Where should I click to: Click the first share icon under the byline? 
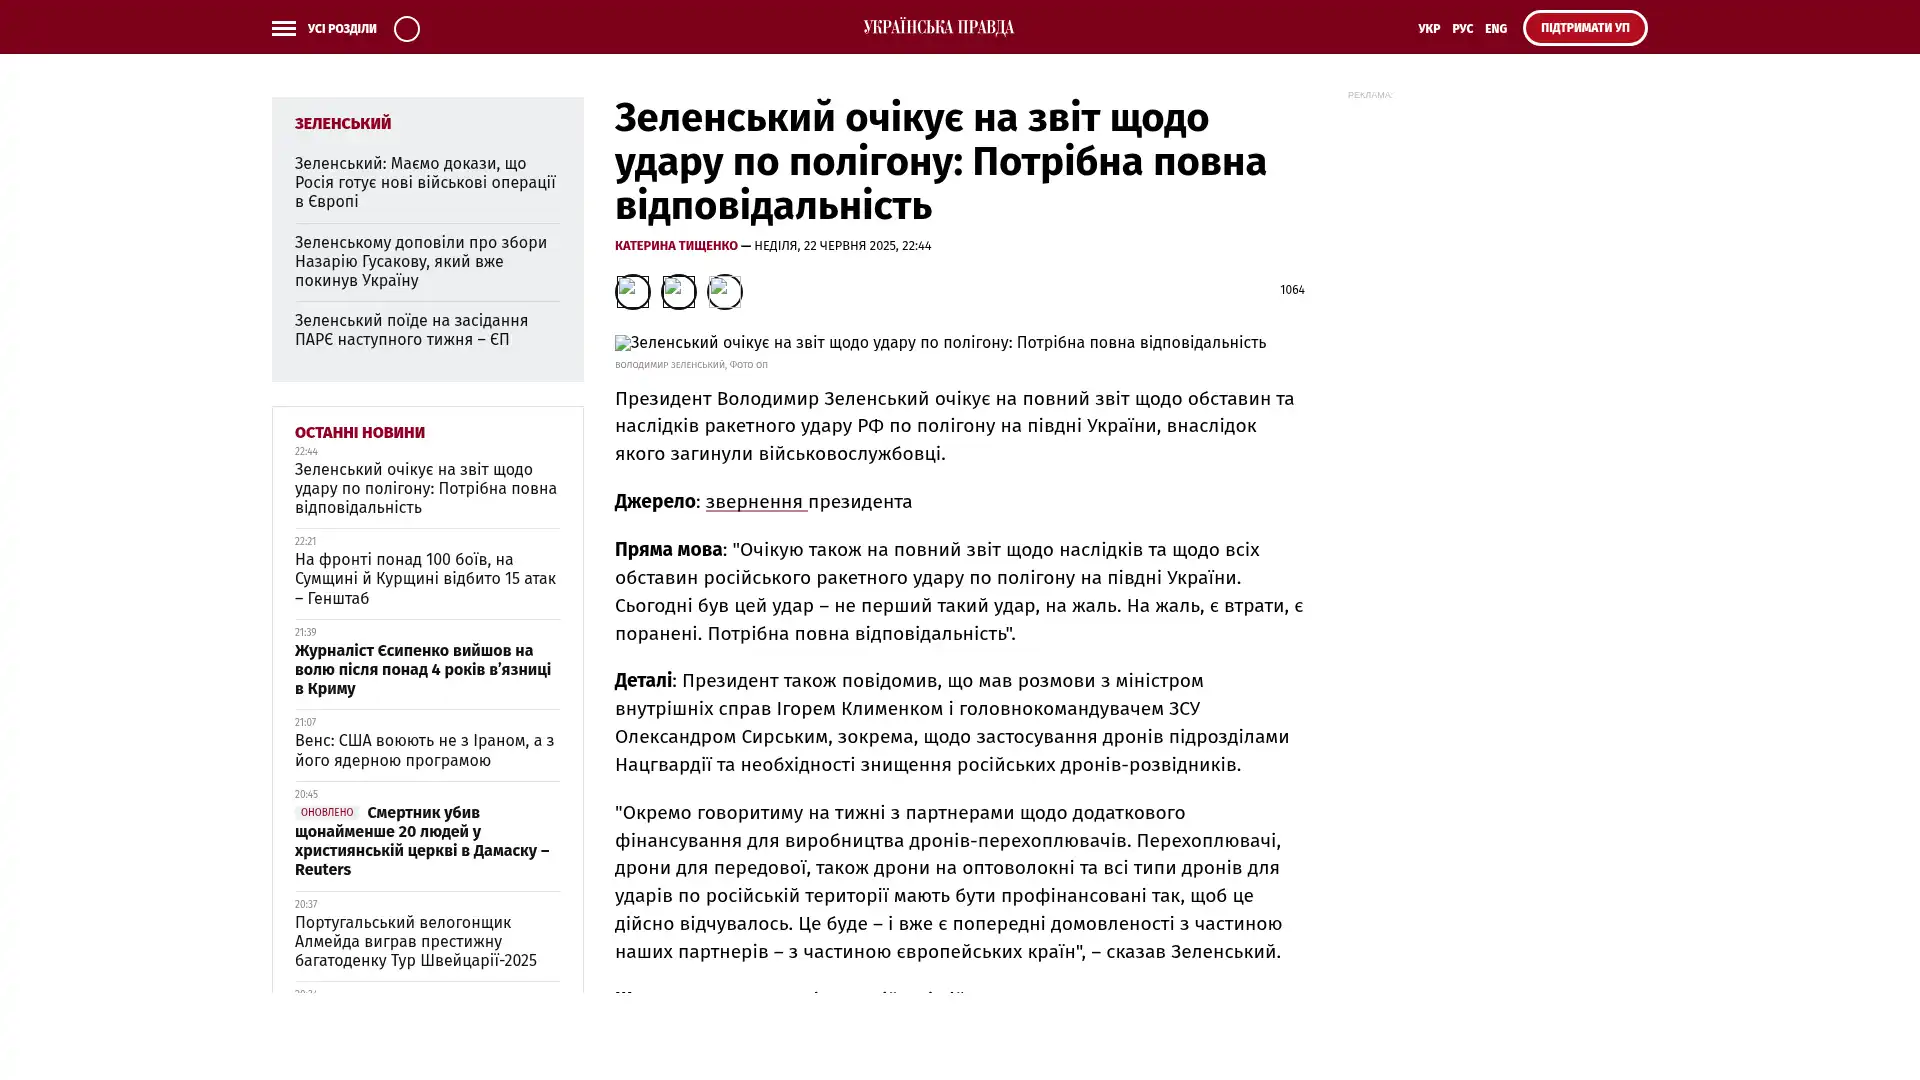(632, 292)
